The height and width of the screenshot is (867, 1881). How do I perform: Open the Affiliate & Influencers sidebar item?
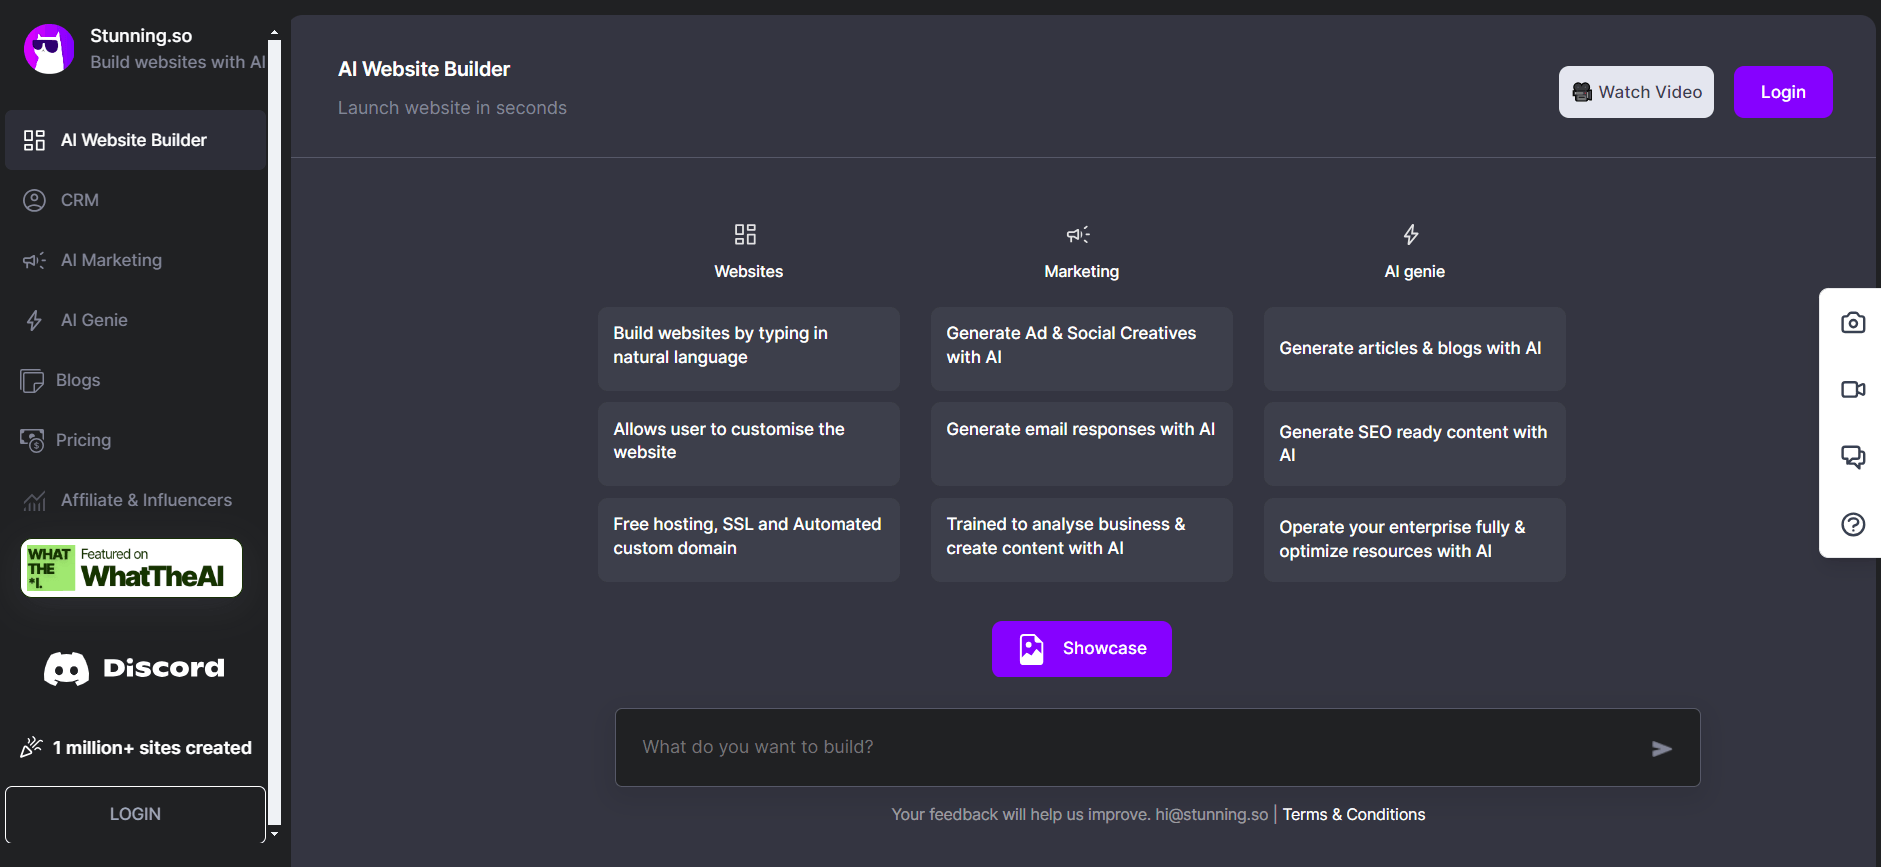click(146, 500)
